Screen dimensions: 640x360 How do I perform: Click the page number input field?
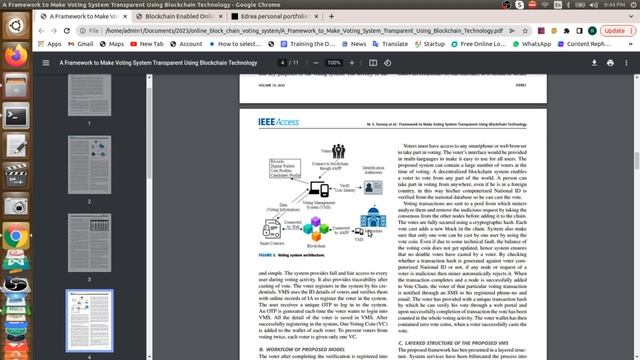point(282,63)
